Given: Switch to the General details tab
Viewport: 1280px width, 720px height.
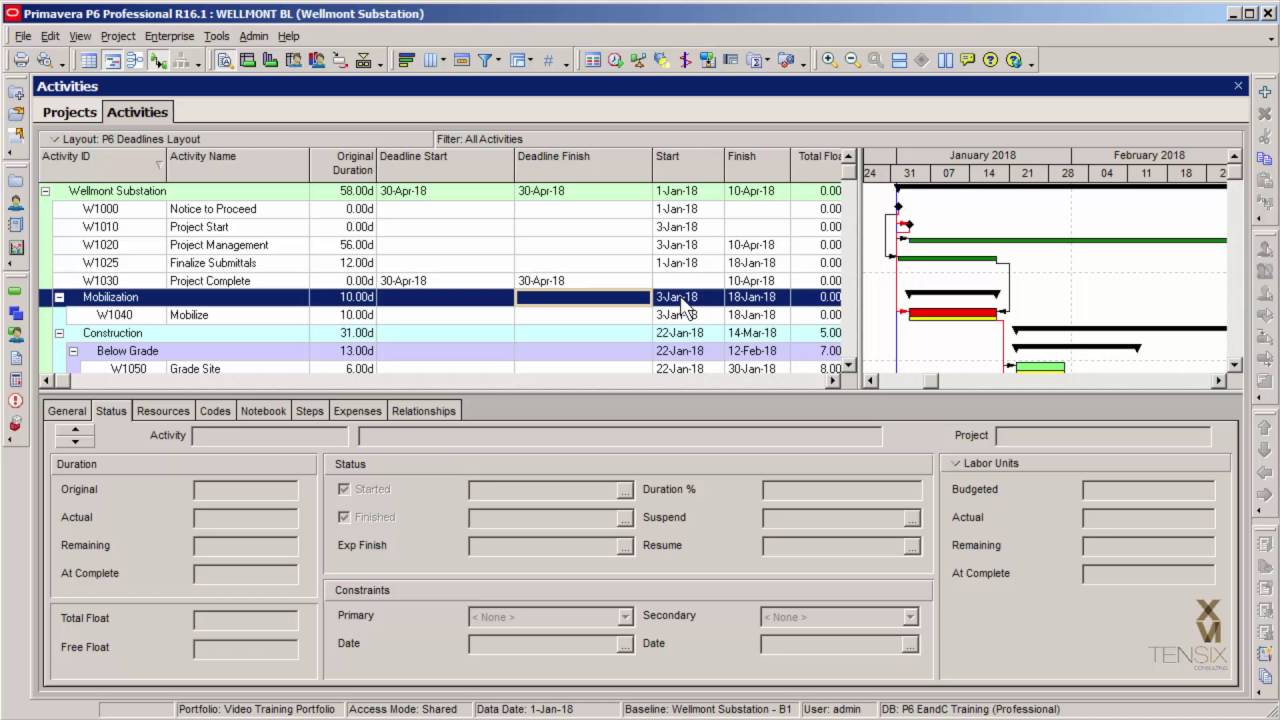Looking at the screenshot, I should click(x=67, y=411).
